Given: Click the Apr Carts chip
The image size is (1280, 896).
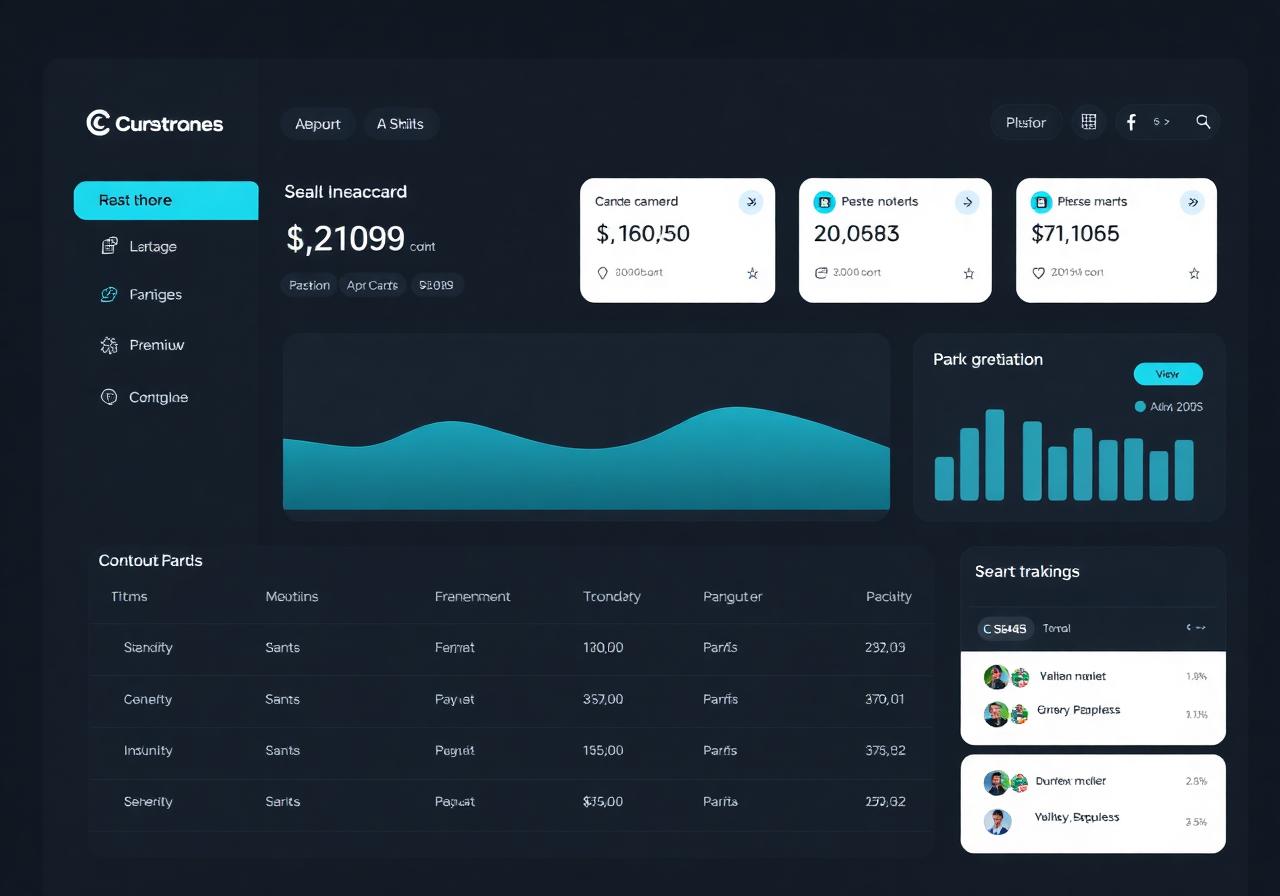Looking at the screenshot, I should 372,285.
